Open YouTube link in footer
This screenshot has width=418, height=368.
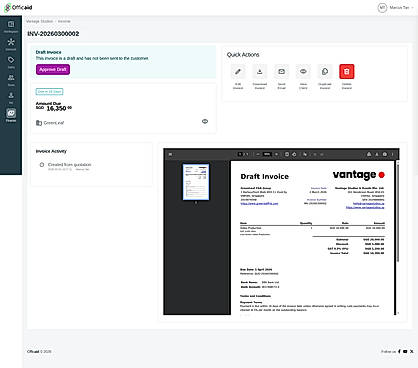405,351
